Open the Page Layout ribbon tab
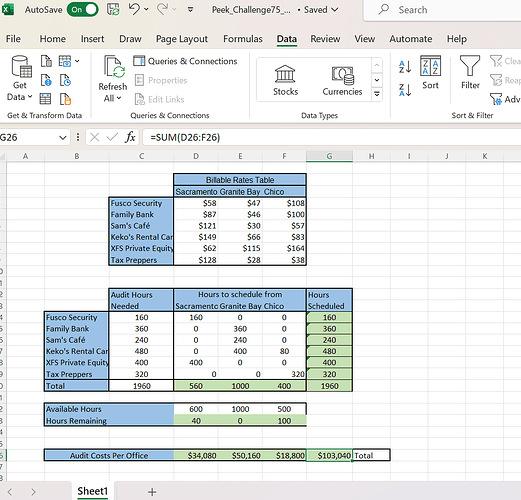The image size is (521, 500). pyautogui.click(x=182, y=39)
